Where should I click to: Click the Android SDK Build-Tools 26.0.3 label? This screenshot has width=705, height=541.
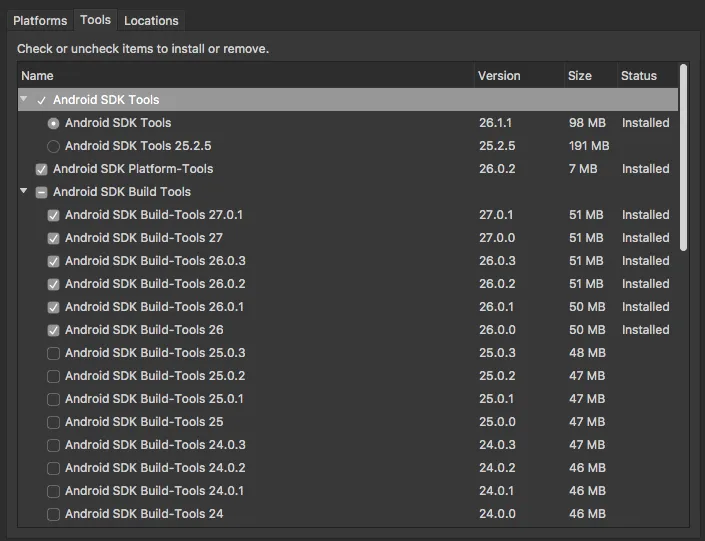[x=155, y=260]
